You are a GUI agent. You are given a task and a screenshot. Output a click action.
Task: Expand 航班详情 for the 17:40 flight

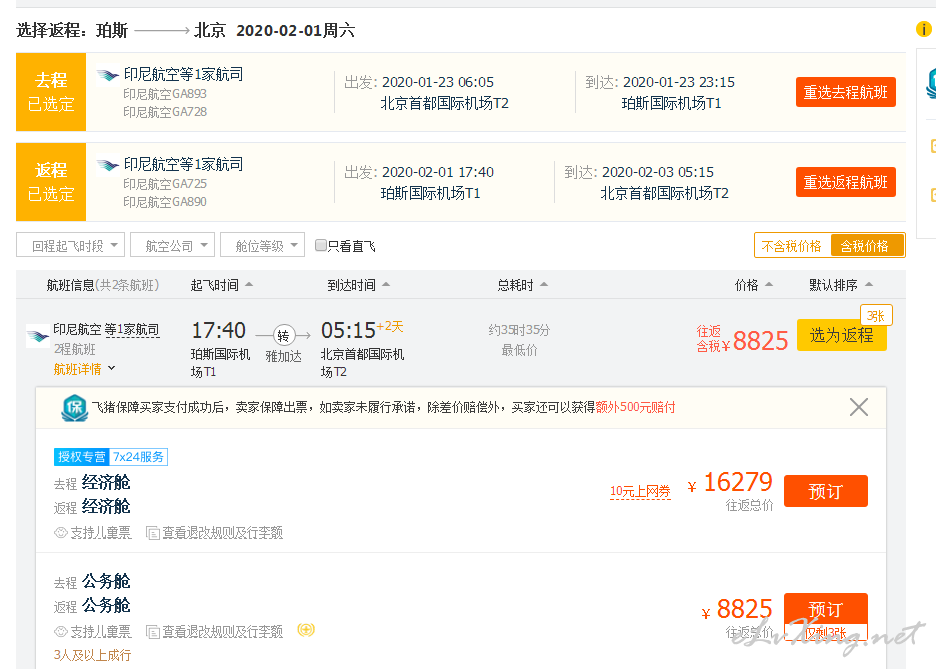pos(84,369)
